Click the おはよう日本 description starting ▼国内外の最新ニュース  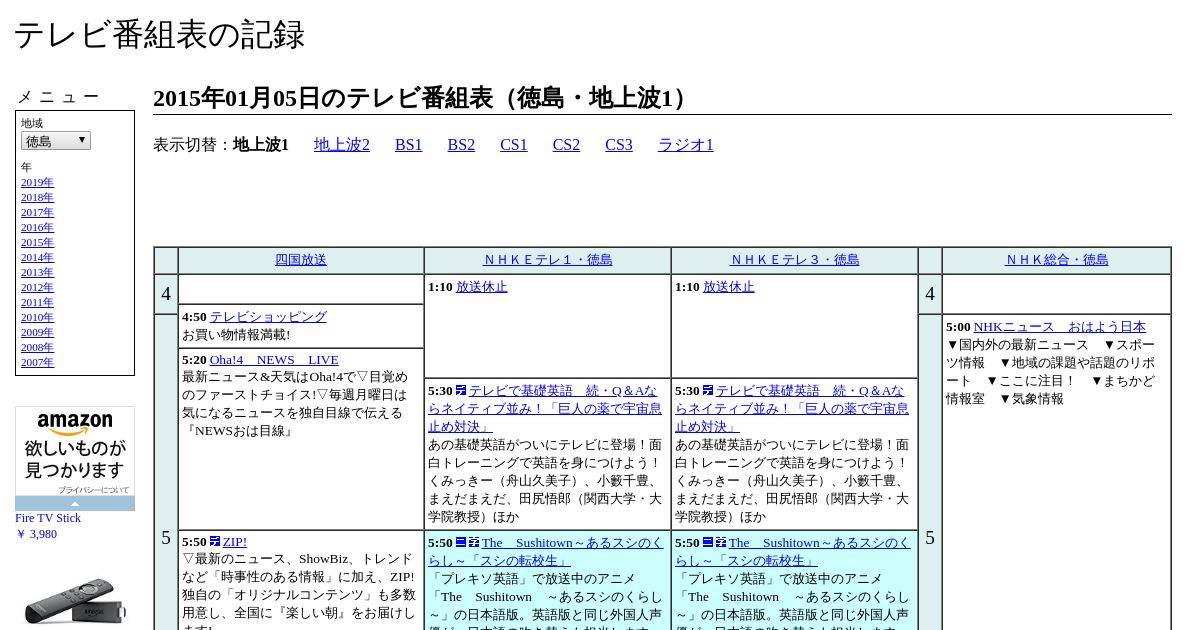(1051, 372)
